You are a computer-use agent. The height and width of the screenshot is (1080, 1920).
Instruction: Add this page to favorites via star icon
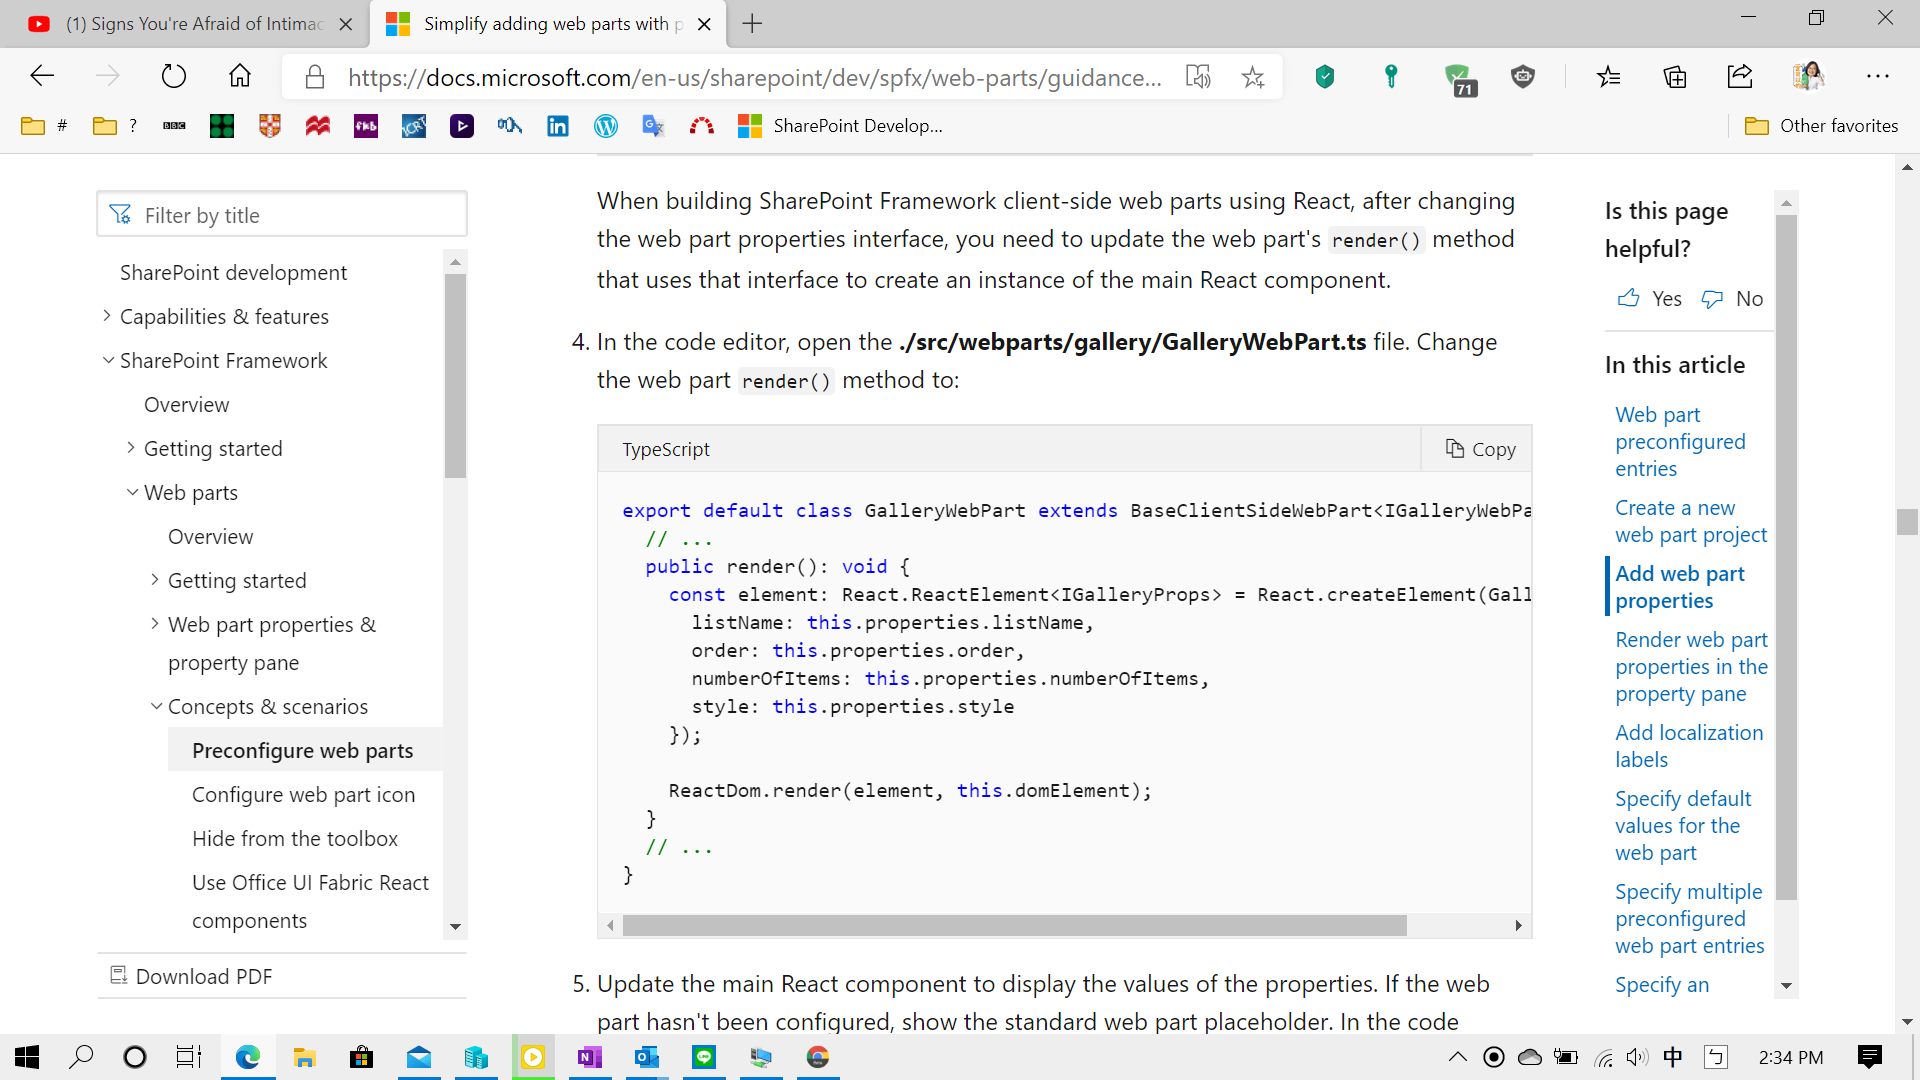(x=1252, y=76)
